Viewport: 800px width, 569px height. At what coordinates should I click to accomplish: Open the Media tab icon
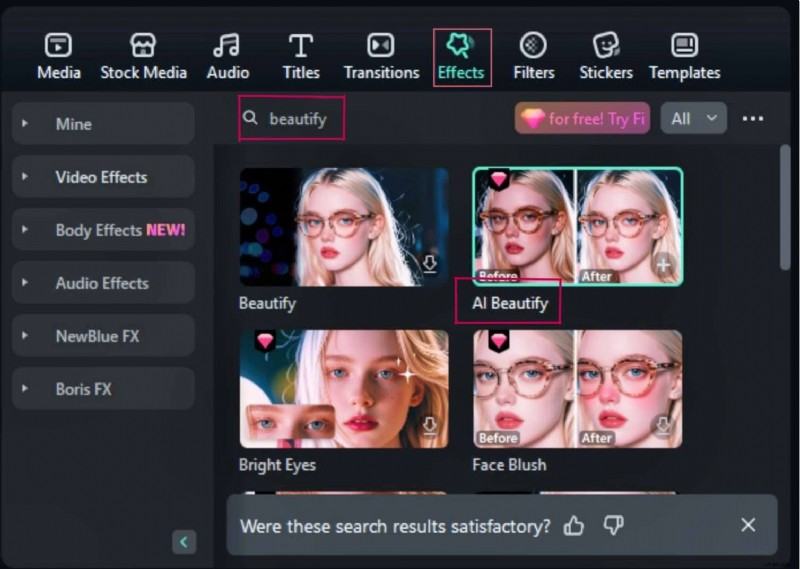(58, 45)
